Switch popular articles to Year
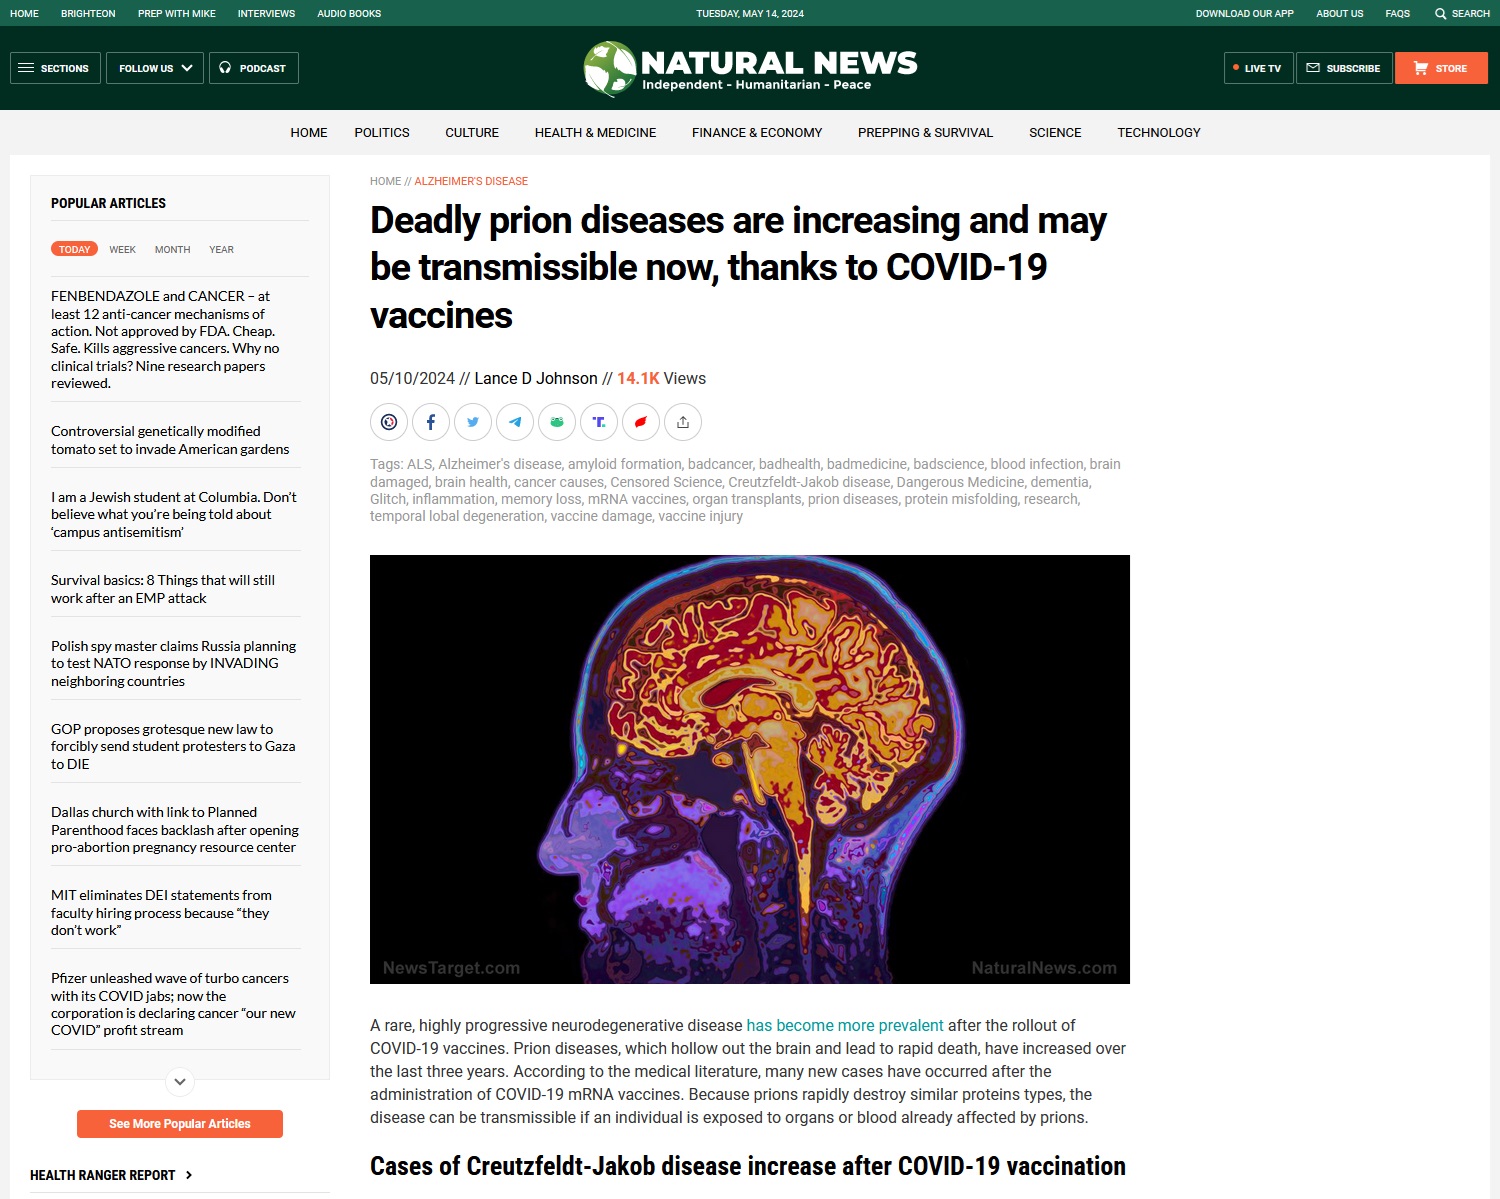This screenshot has height=1199, width=1500. click(221, 249)
